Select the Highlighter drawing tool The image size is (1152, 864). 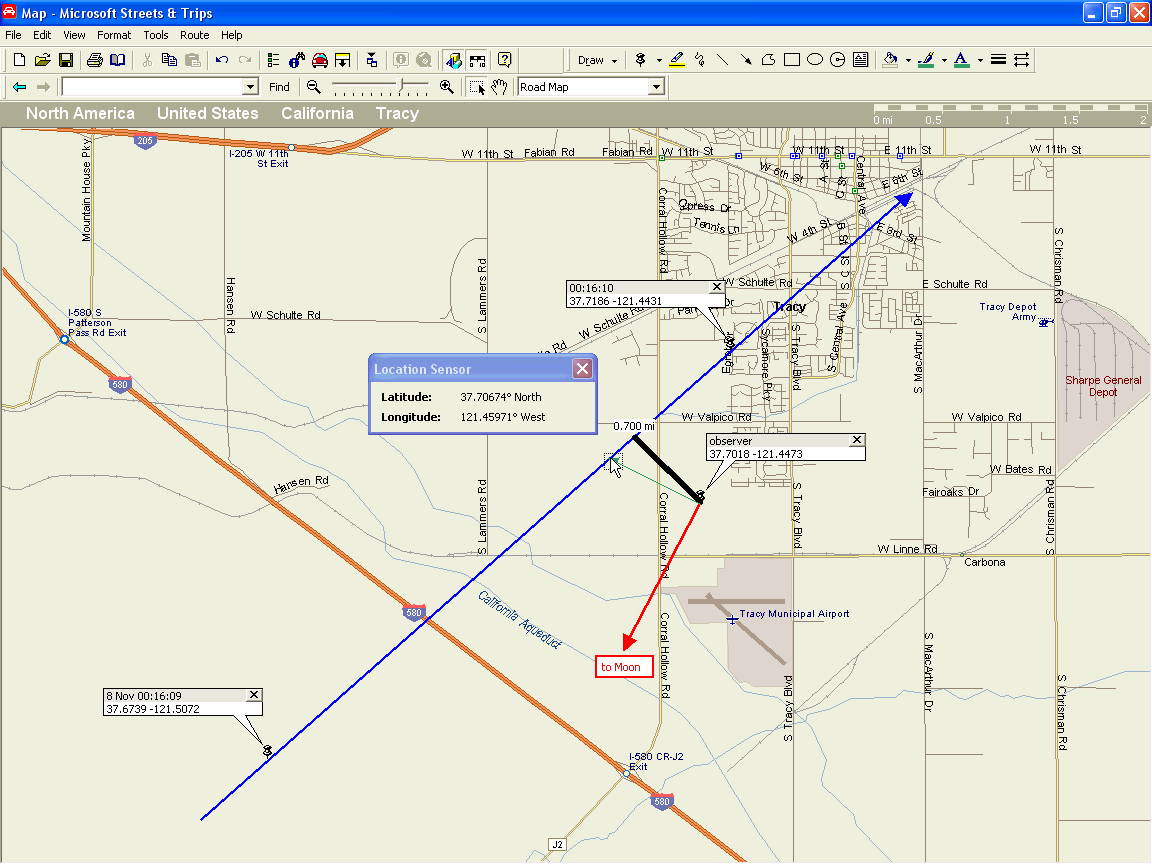[x=677, y=60]
